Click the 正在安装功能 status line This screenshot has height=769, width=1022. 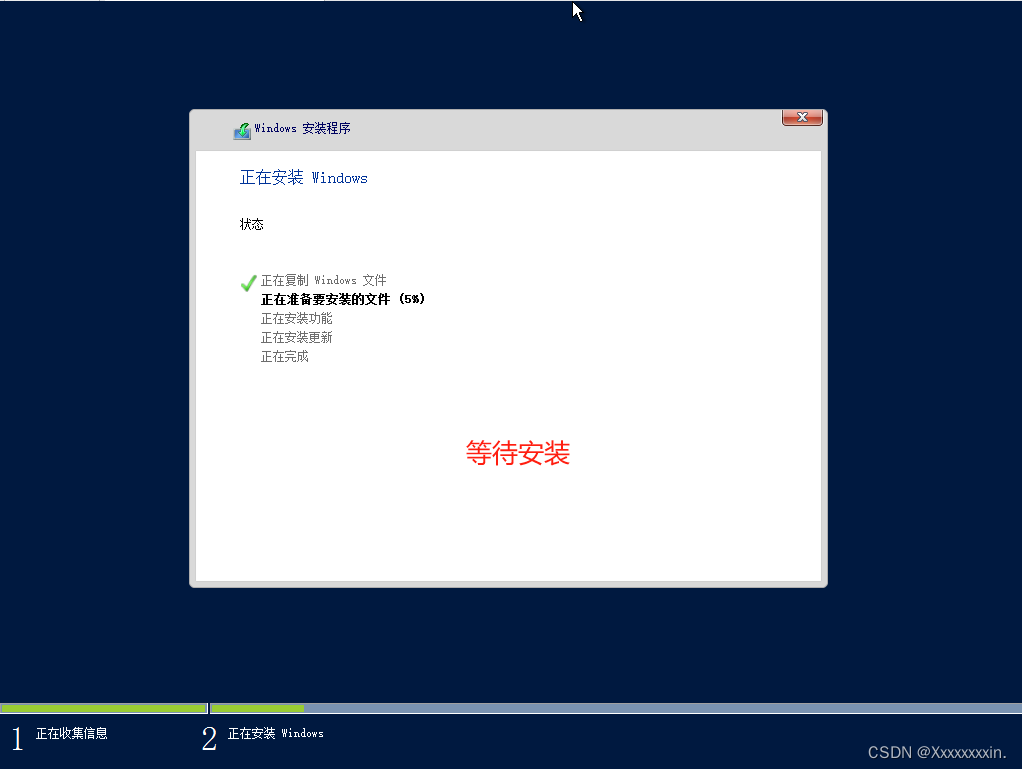click(x=297, y=318)
